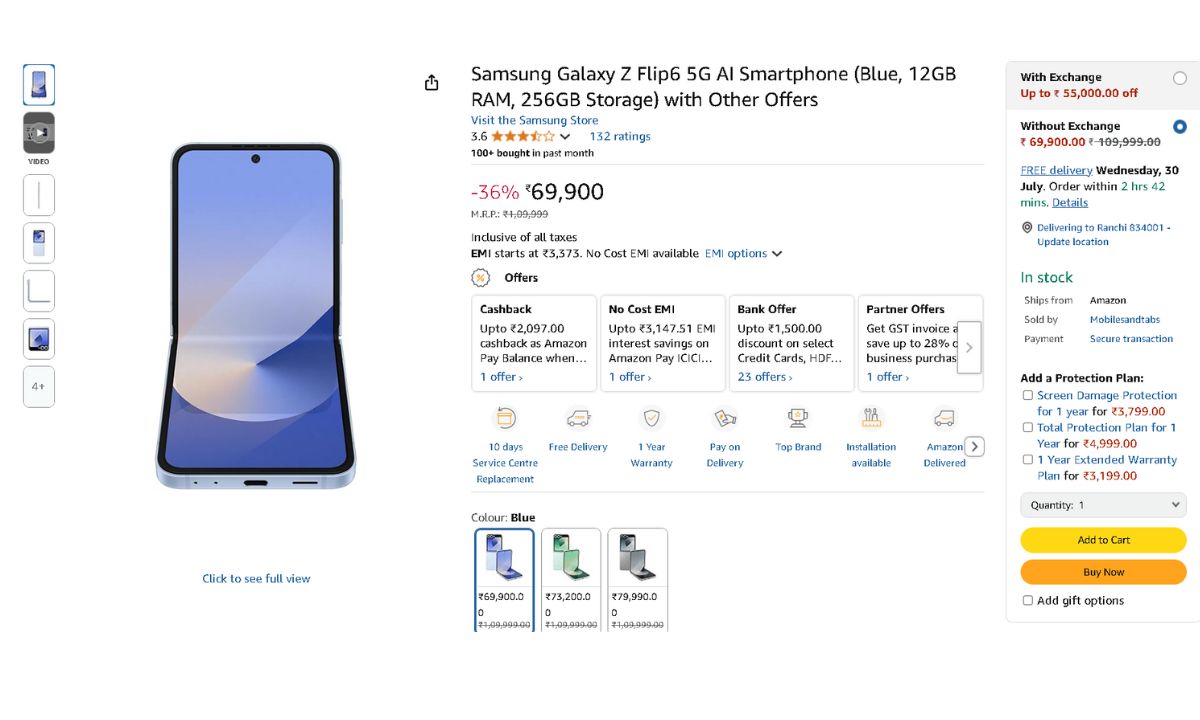This screenshot has height=720, width=1200.
Task: Open the product video thumbnail
Action: pyautogui.click(x=39, y=133)
